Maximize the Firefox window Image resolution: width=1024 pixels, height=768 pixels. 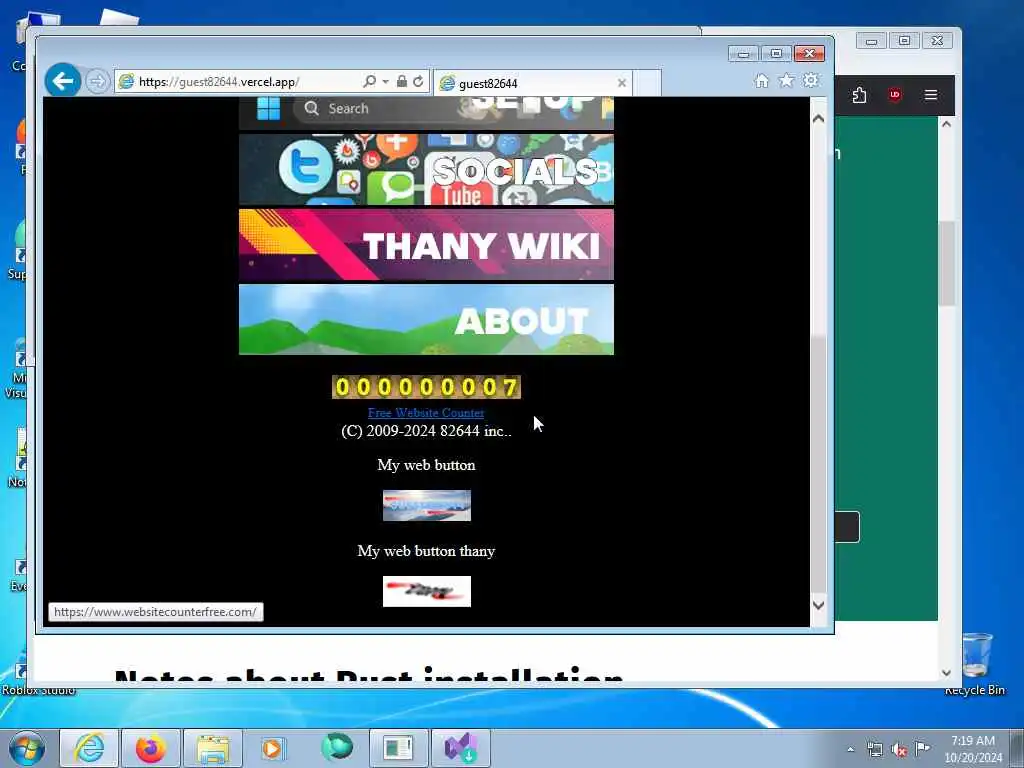904,41
